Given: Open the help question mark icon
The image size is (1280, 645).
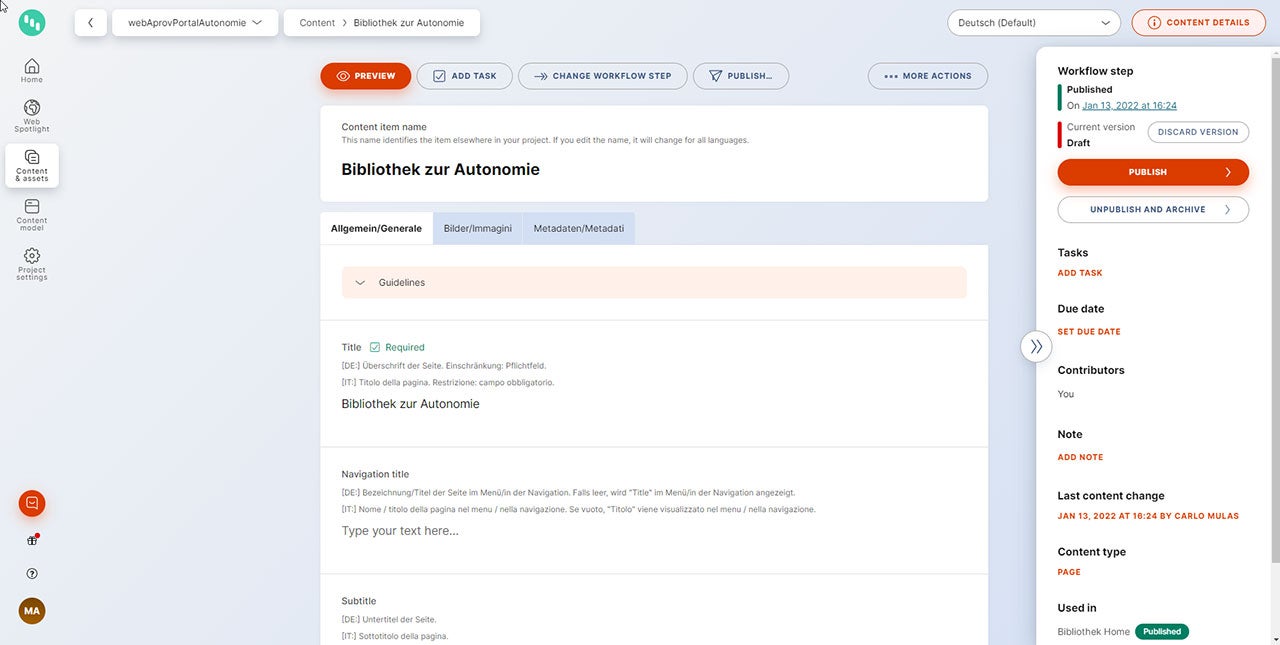Looking at the screenshot, I should (32, 574).
